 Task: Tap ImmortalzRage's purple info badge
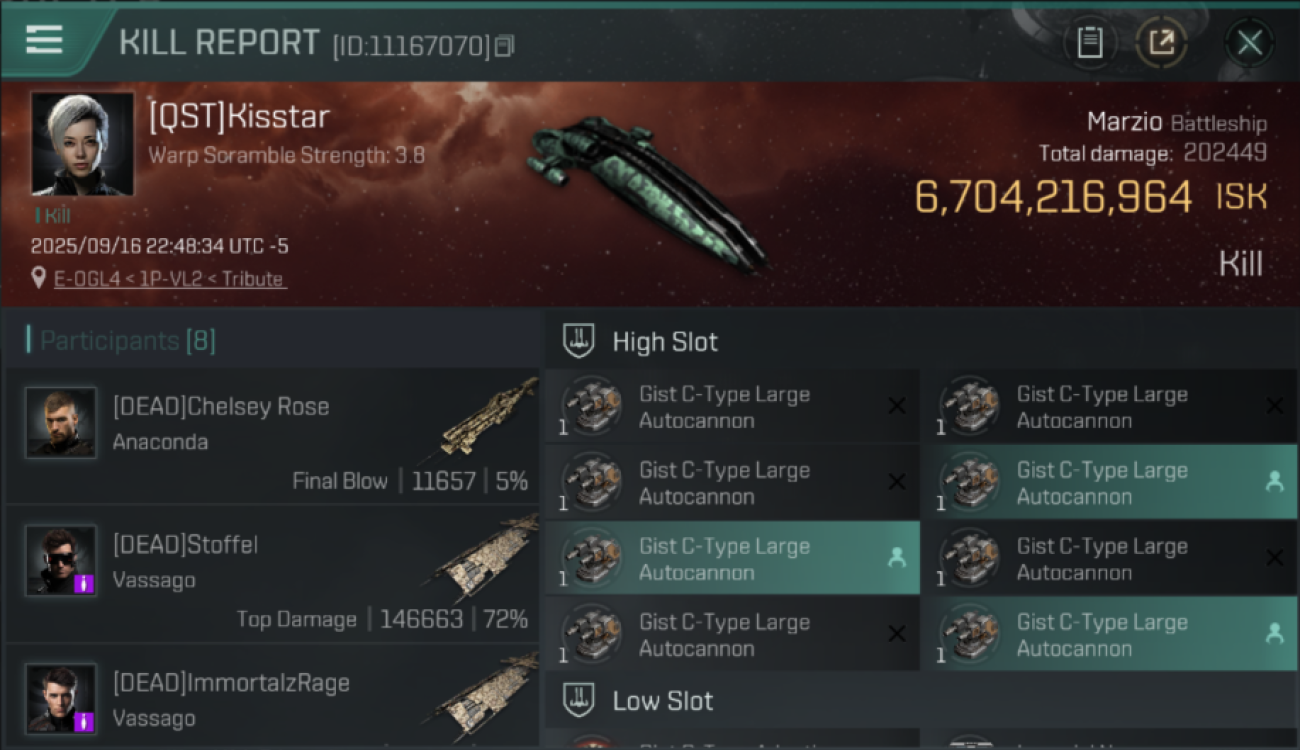(84, 721)
